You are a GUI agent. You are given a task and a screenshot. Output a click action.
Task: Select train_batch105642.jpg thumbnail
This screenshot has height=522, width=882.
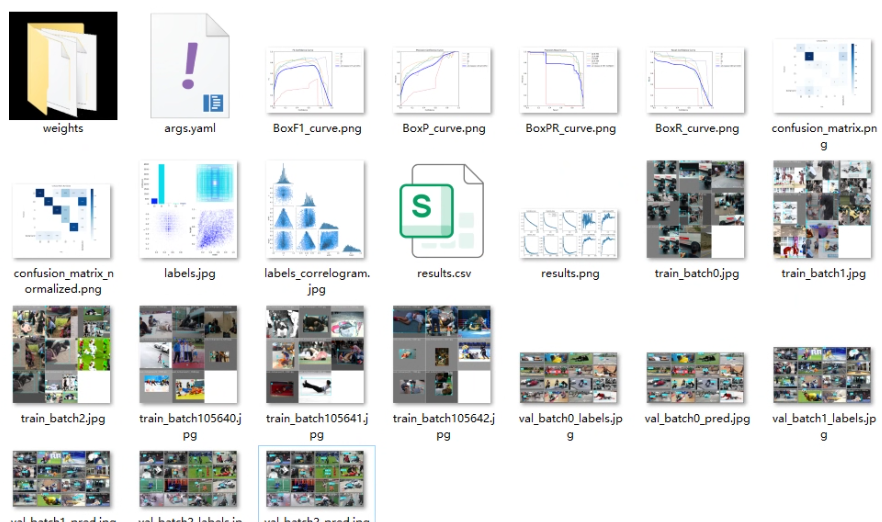tap(442, 354)
